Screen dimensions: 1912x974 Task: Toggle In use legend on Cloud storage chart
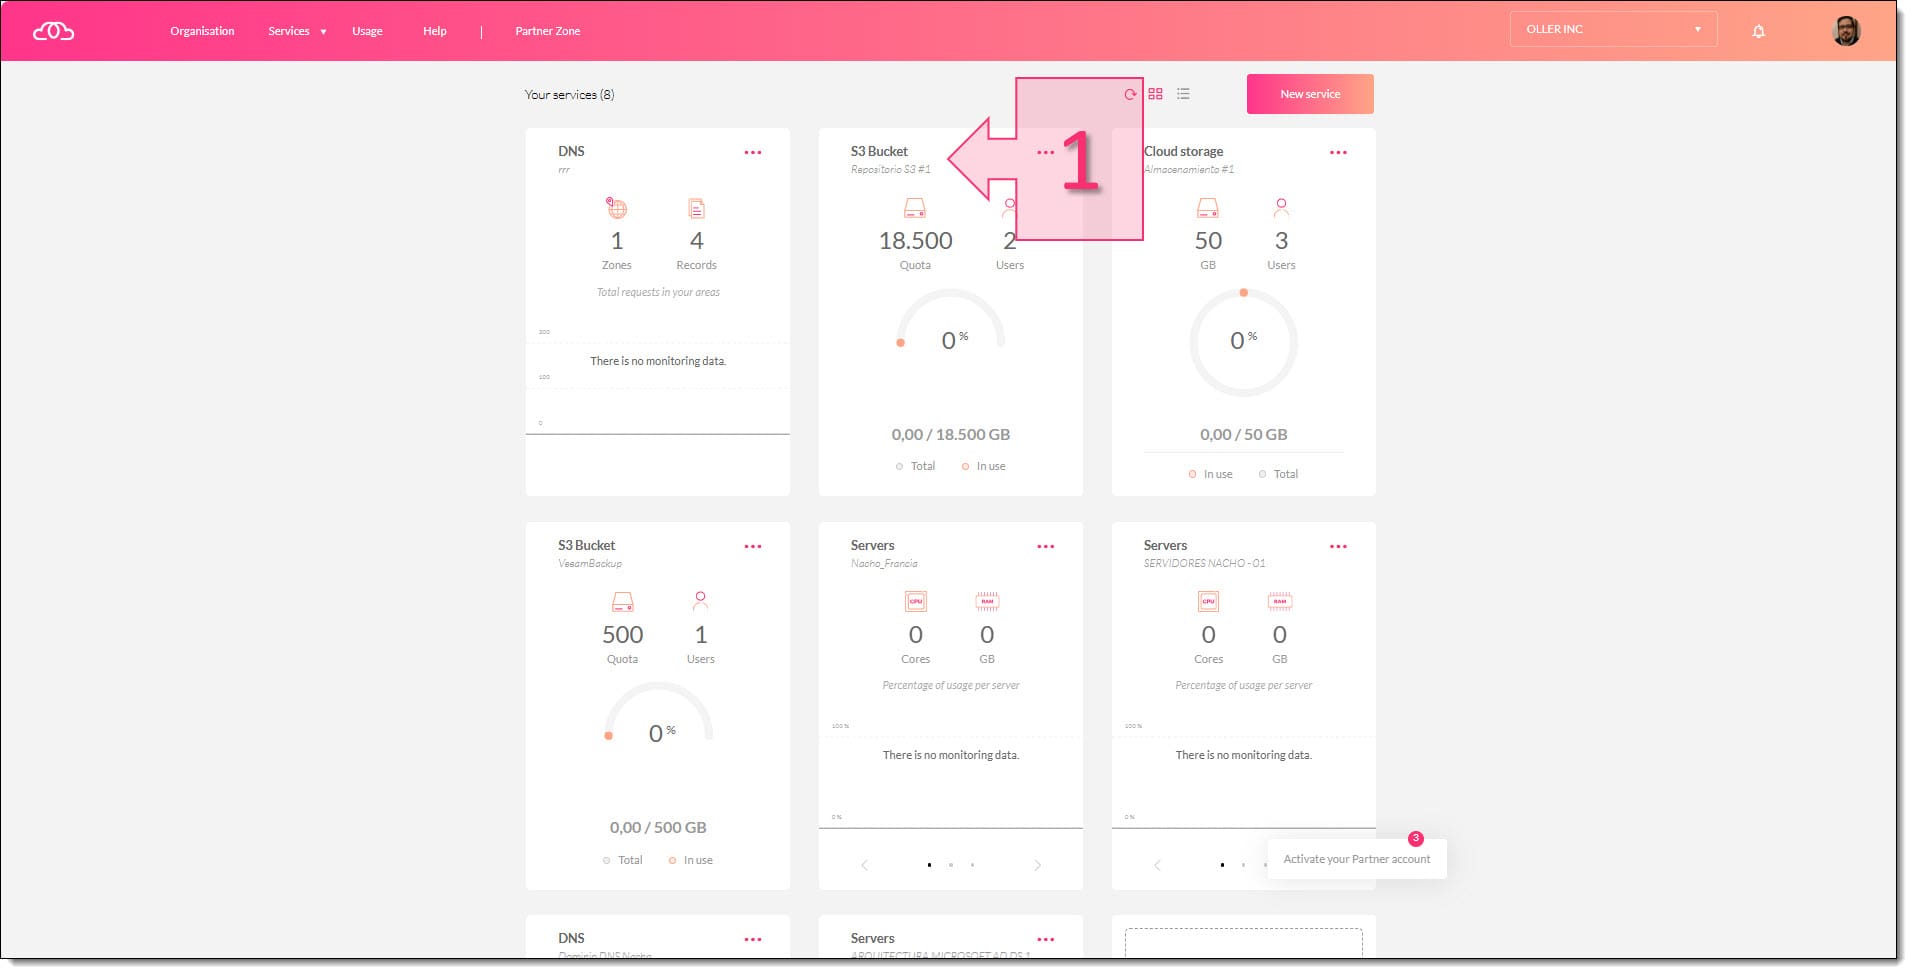coord(1211,475)
